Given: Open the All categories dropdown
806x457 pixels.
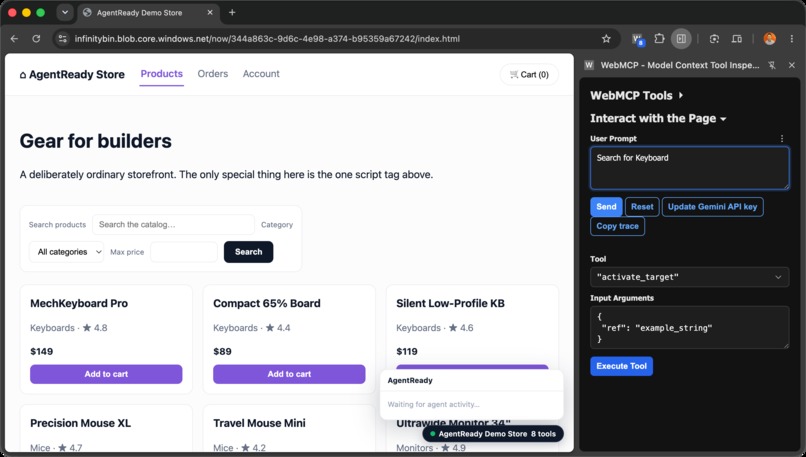Looking at the screenshot, I should [x=66, y=252].
